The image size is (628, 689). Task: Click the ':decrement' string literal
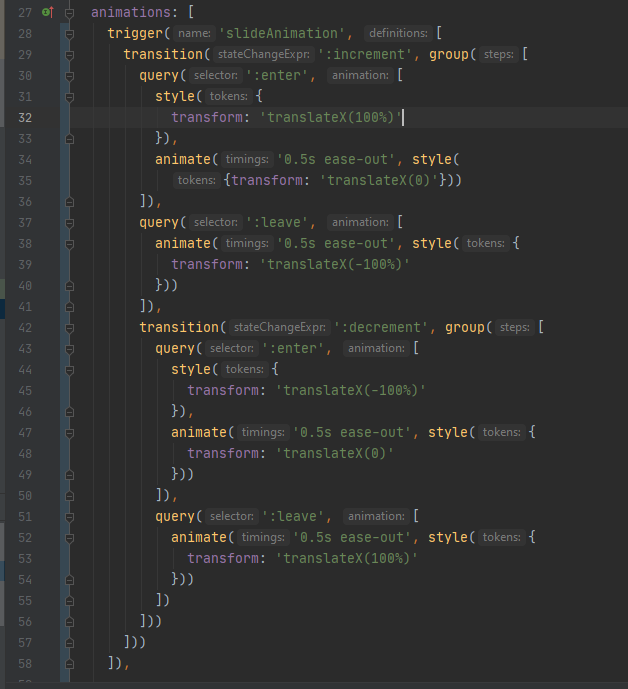(x=381, y=327)
